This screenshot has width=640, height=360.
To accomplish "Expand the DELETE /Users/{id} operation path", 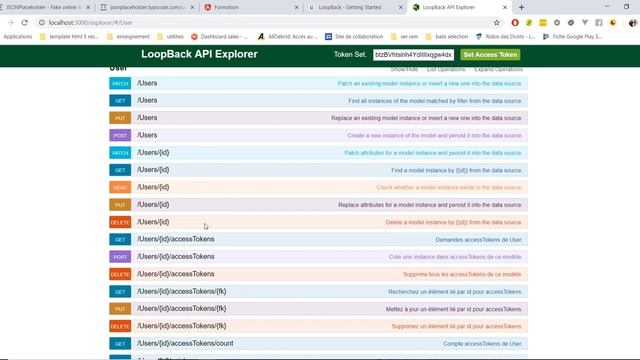I will click(x=153, y=222).
